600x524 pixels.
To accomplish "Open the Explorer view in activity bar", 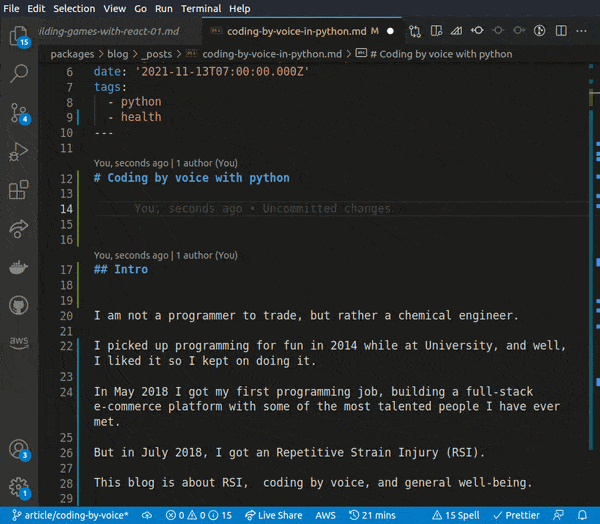I will point(18,37).
